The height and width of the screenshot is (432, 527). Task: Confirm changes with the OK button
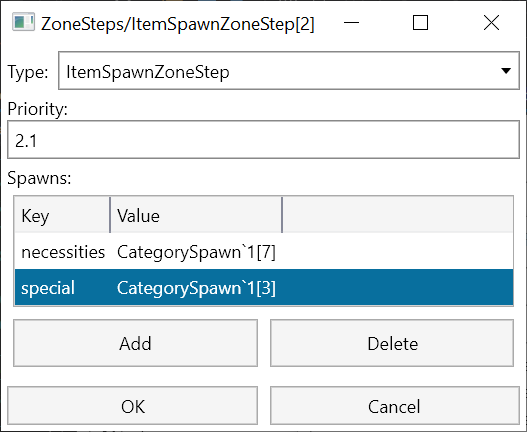(133, 406)
